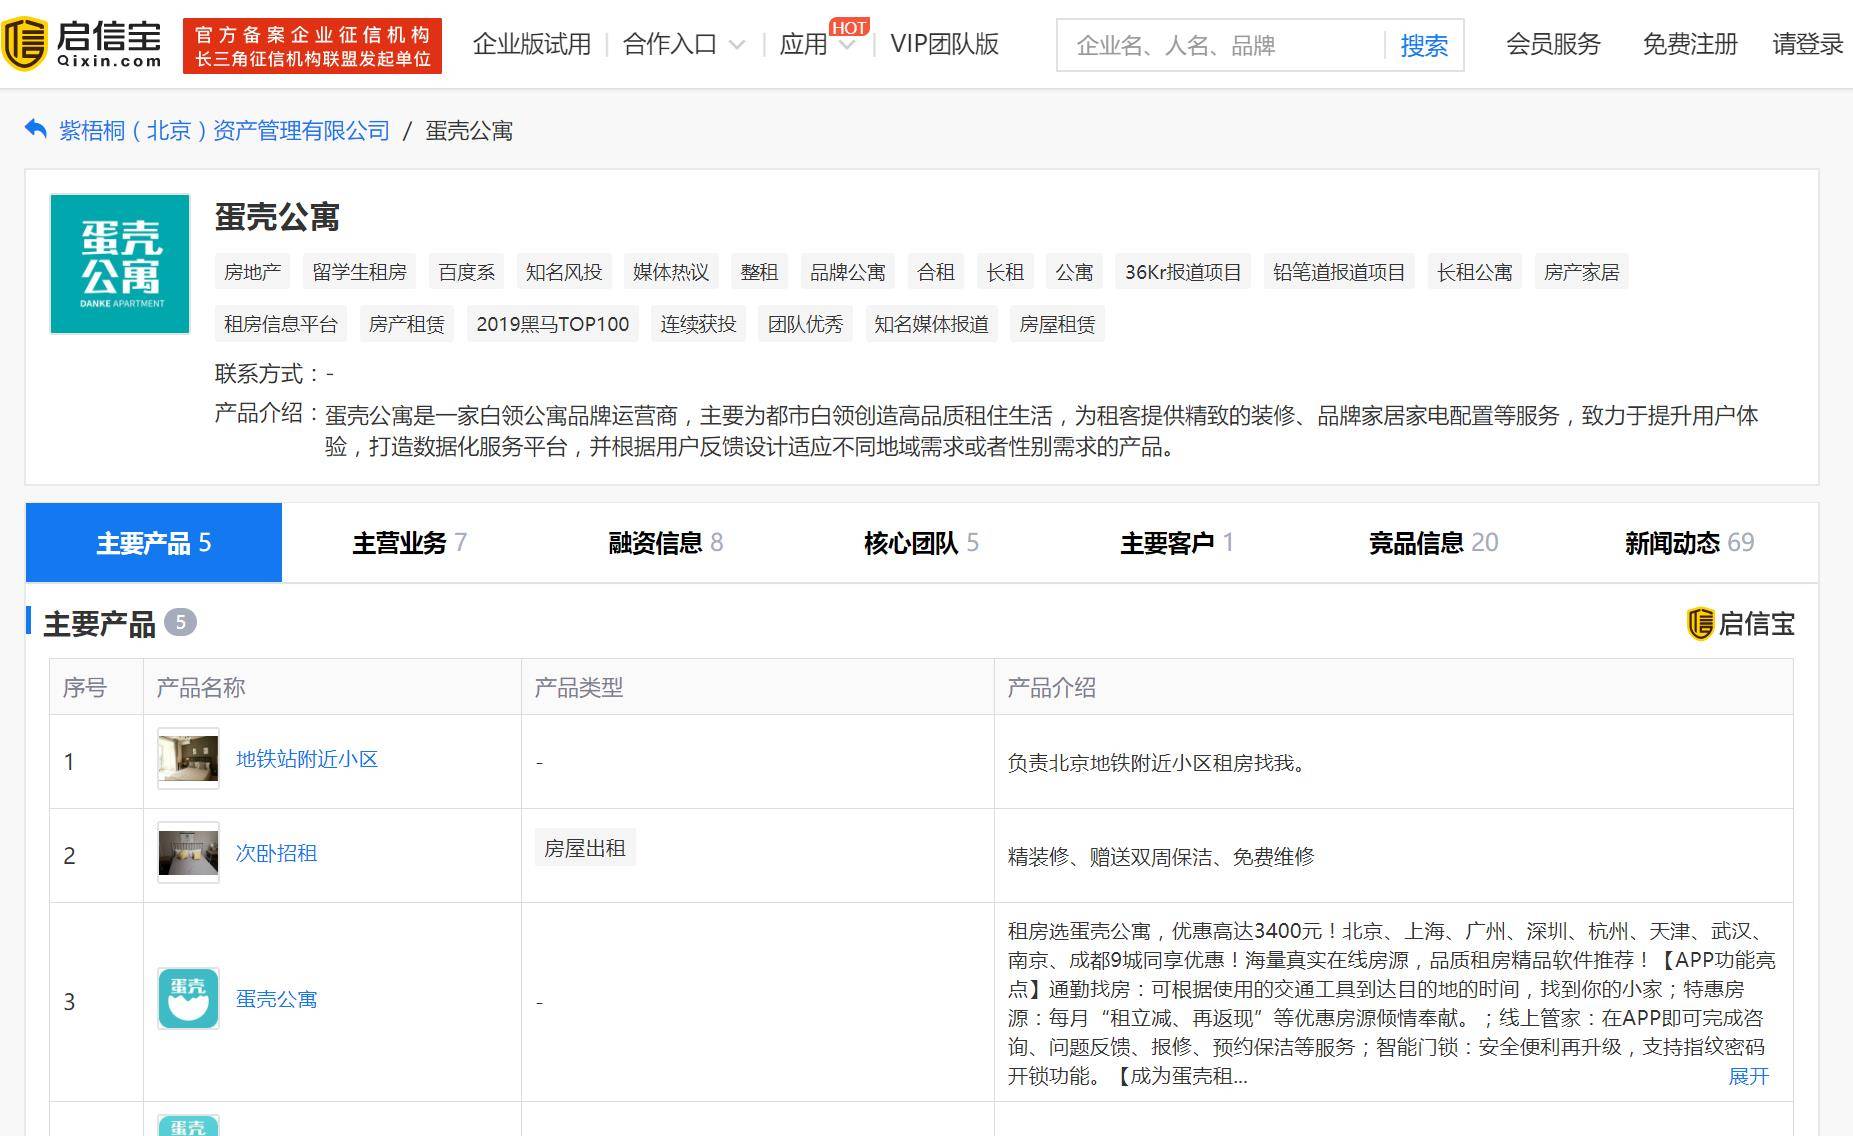Click the 房地产 tag
The height and width of the screenshot is (1136, 1853).
coord(252,272)
